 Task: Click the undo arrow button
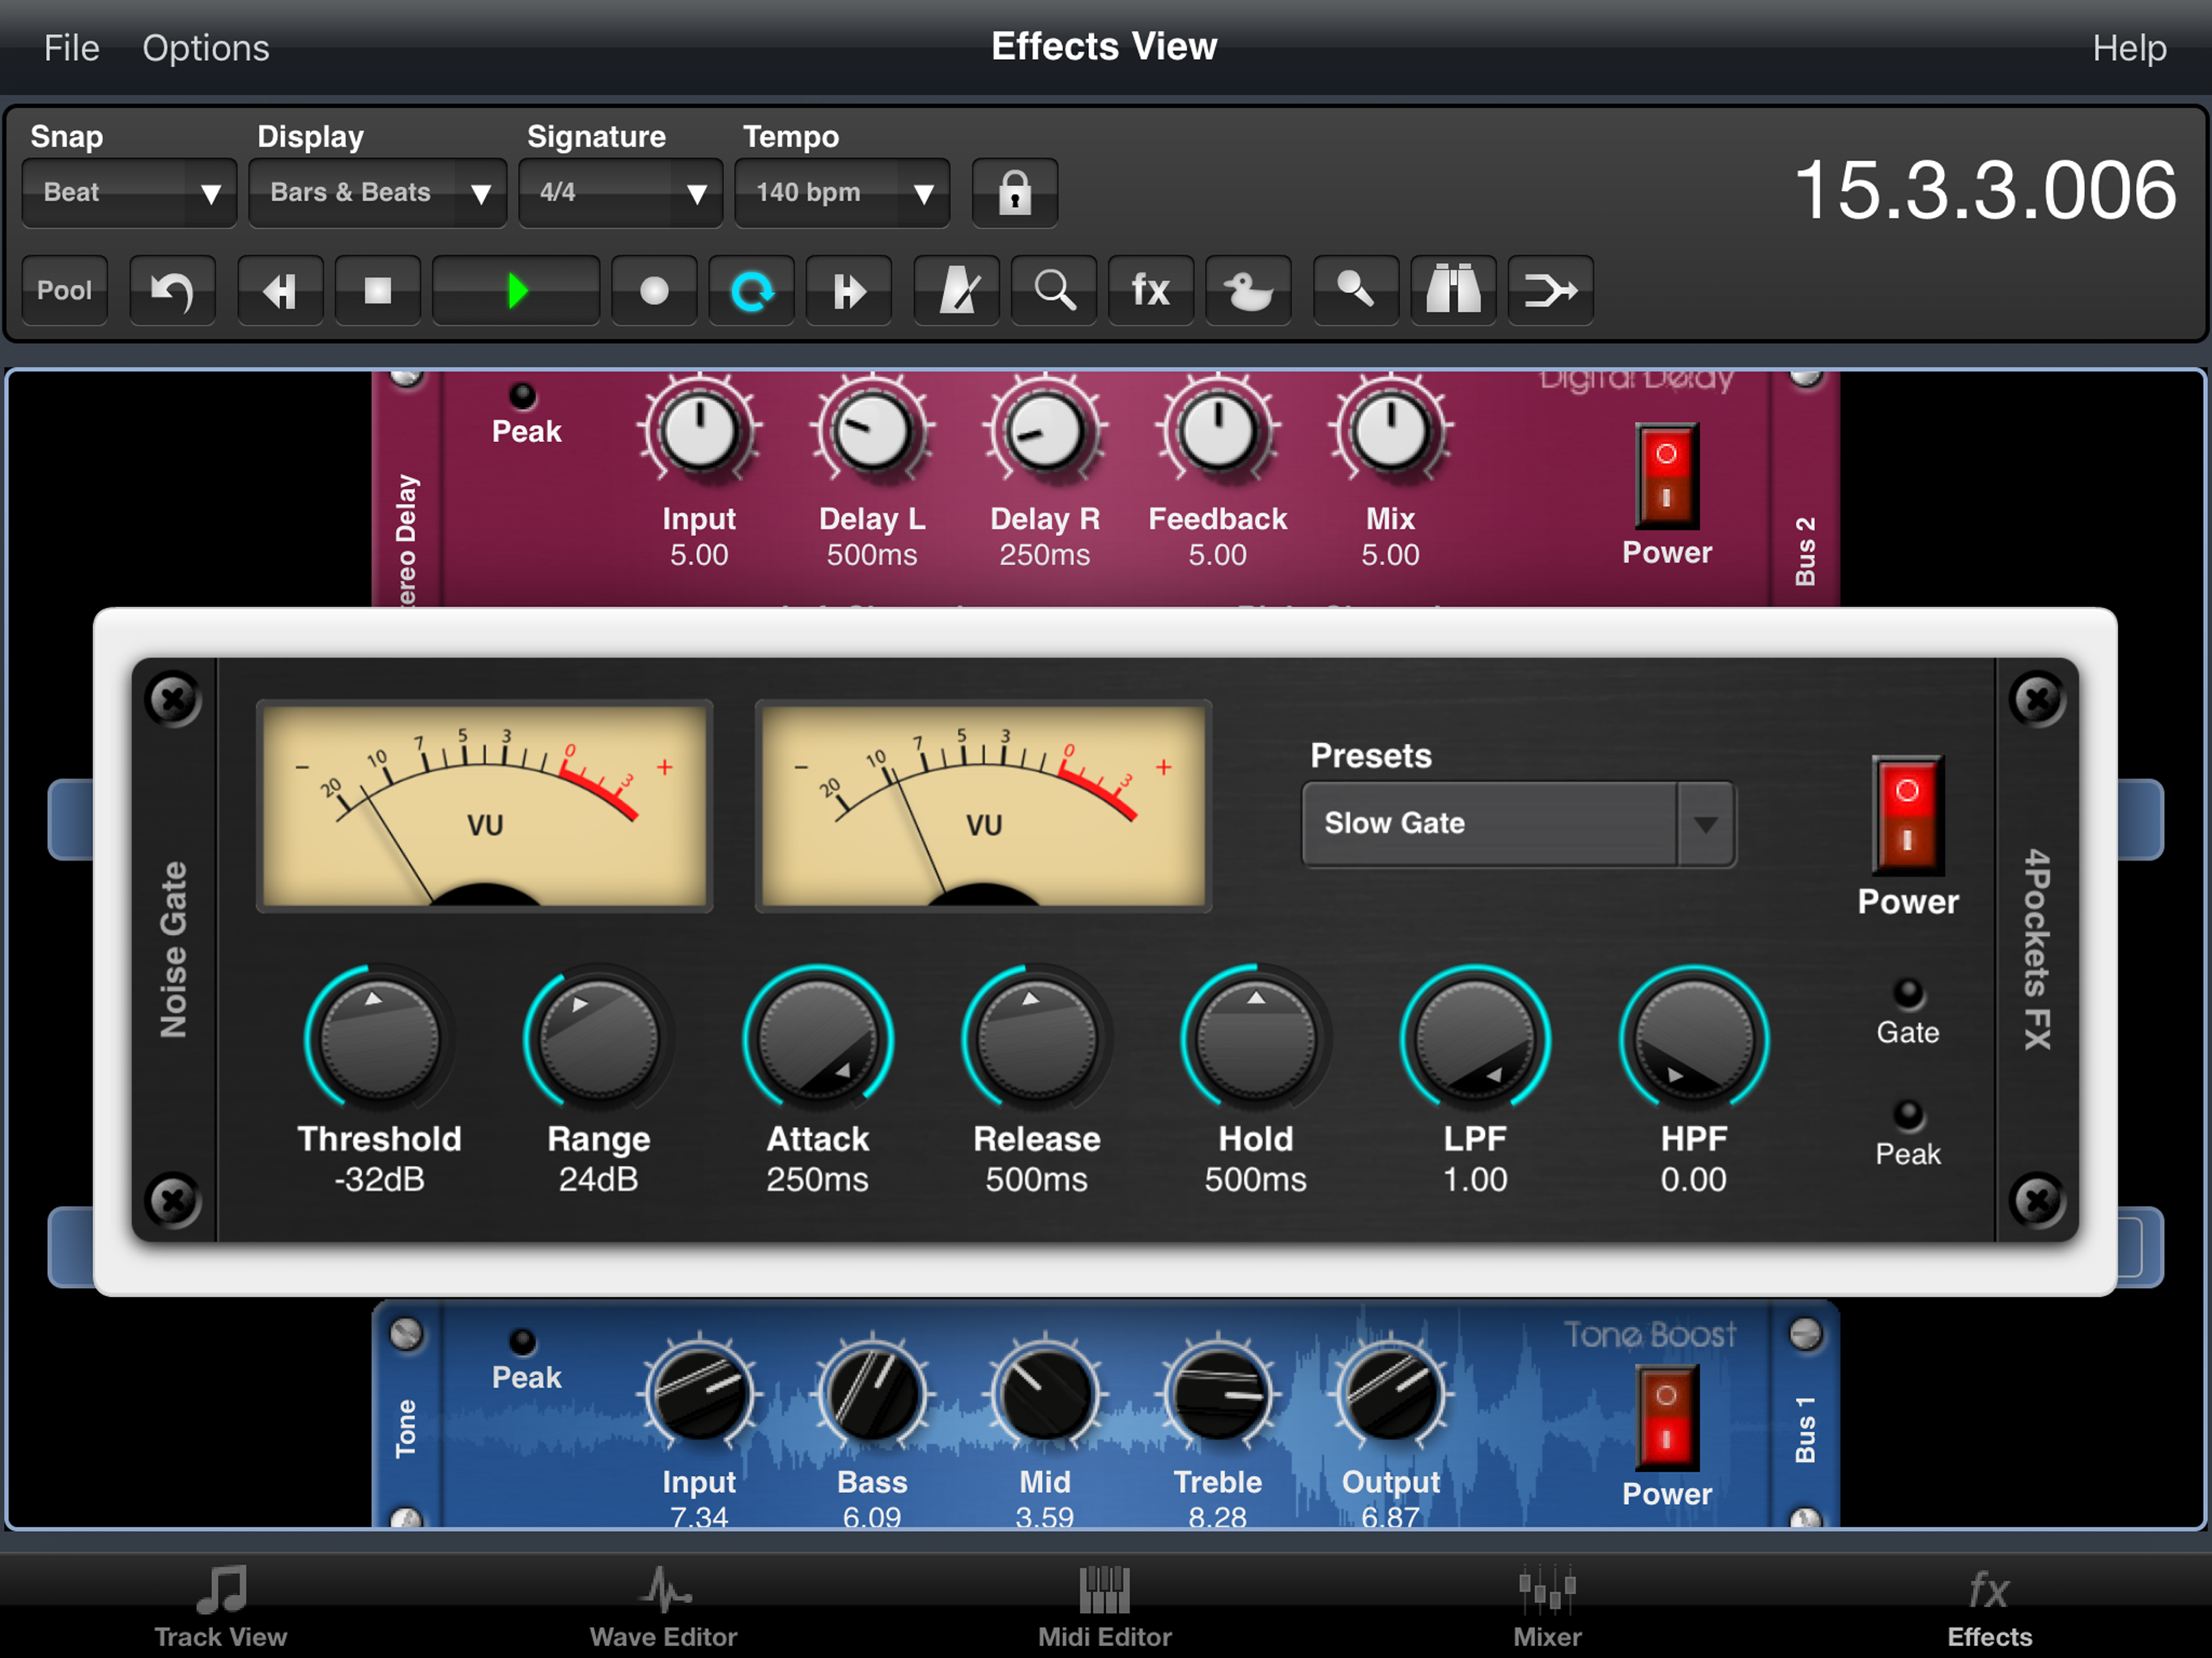[172, 291]
